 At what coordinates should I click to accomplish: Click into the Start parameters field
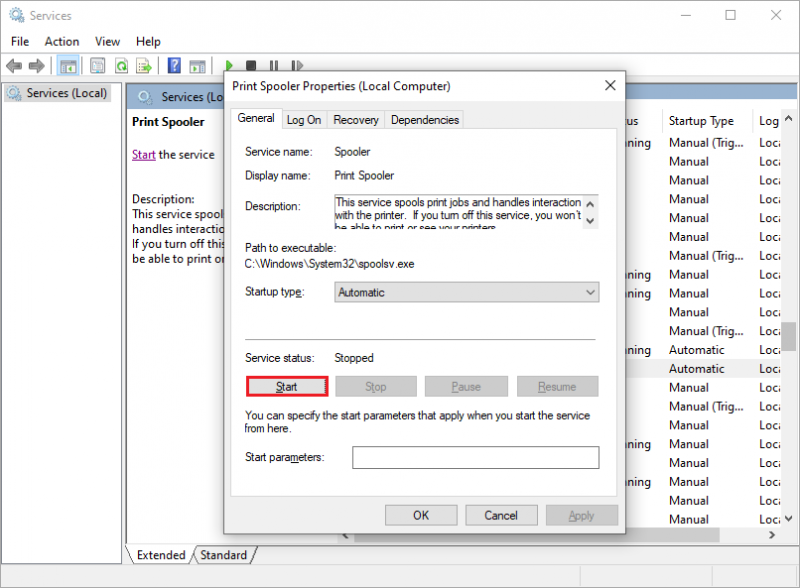476,457
